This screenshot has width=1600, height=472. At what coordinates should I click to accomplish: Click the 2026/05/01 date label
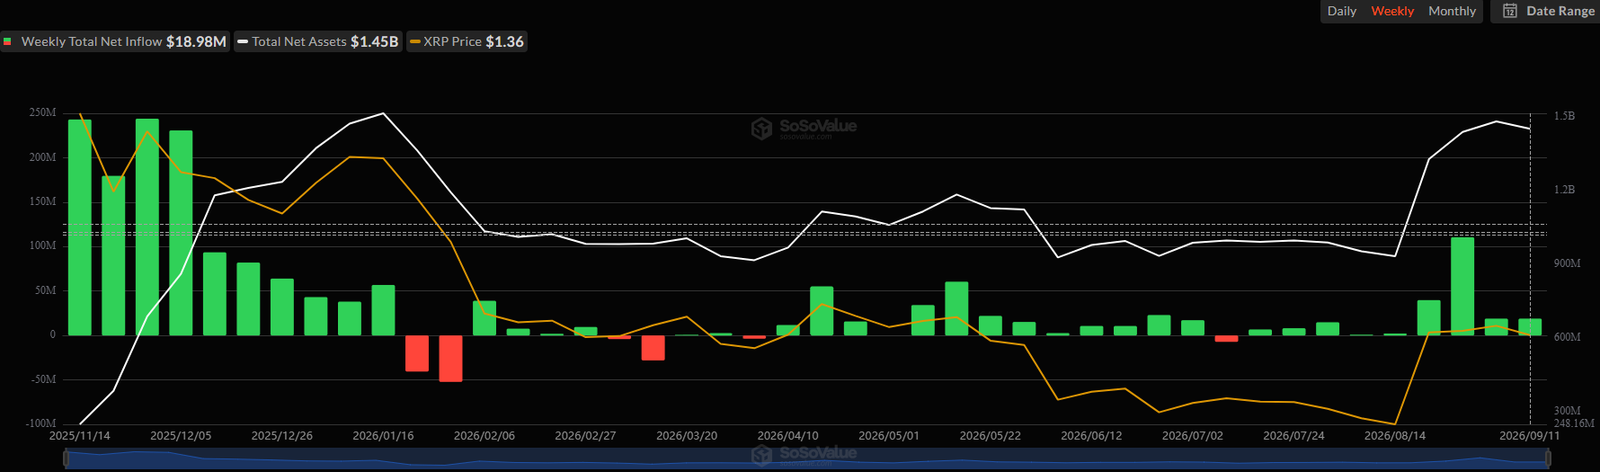pyautogui.click(x=888, y=436)
